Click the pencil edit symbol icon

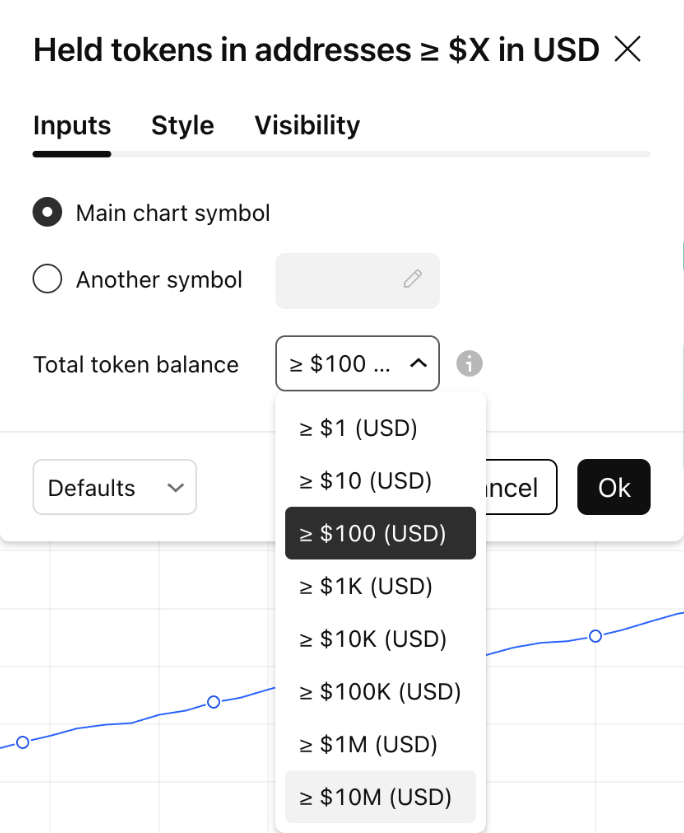pos(413,279)
